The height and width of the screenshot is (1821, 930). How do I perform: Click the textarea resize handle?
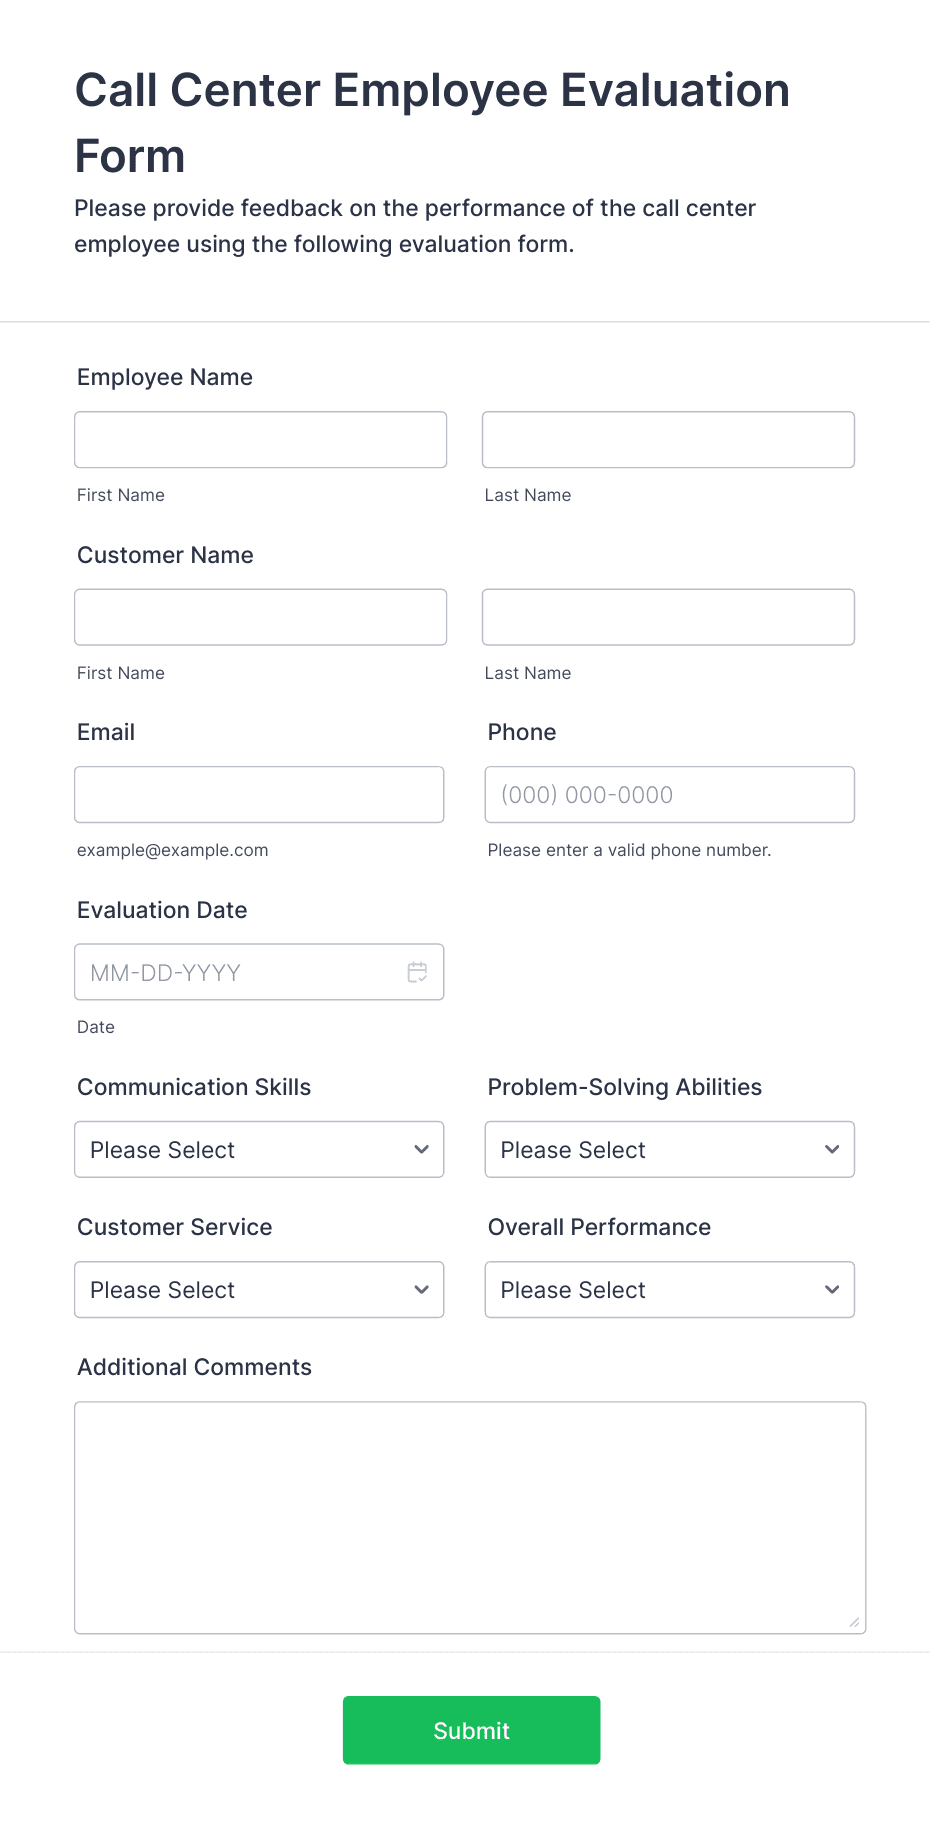(855, 1620)
